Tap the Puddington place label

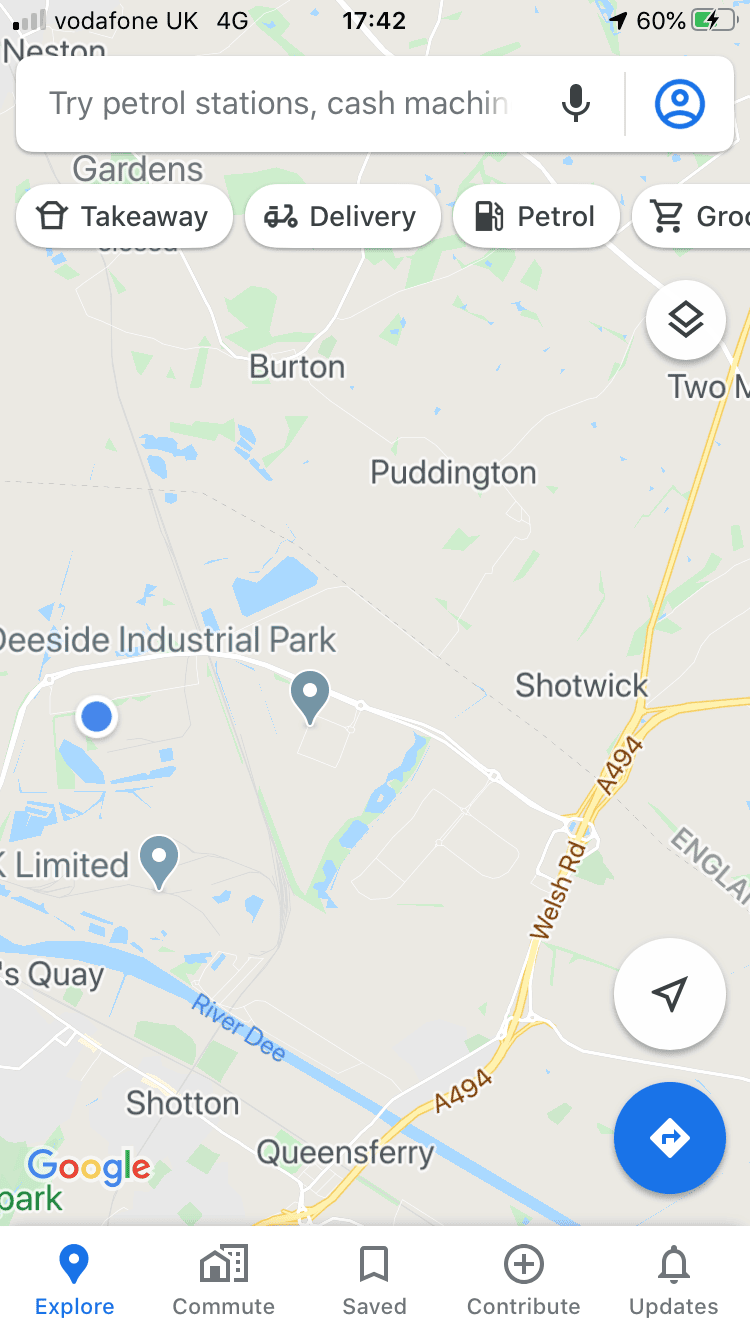[453, 472]
